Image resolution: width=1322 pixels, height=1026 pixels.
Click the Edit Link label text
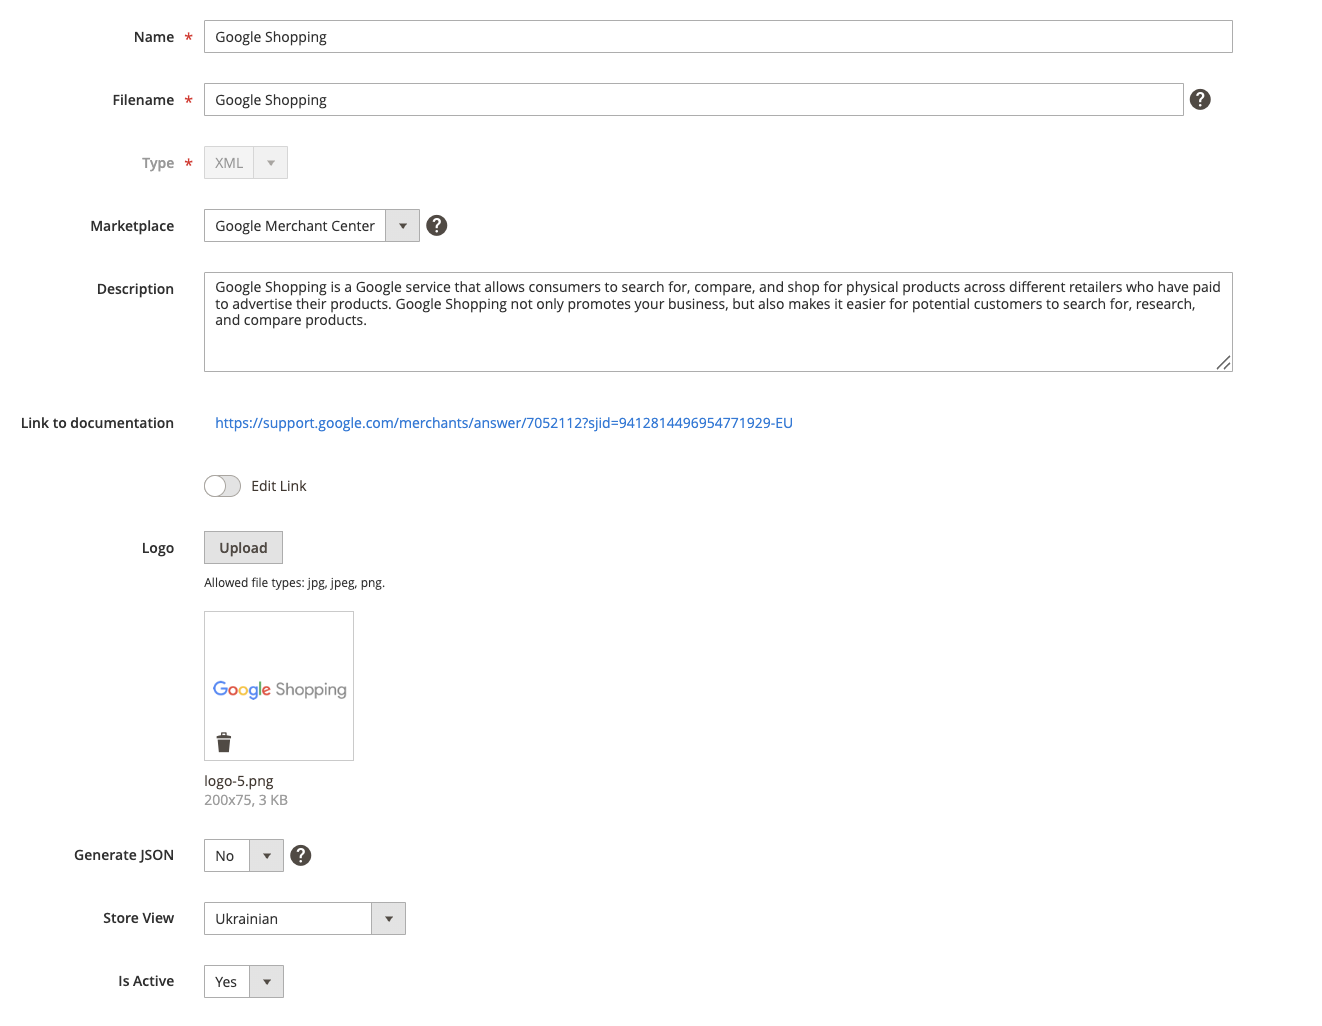click(279, 486)
